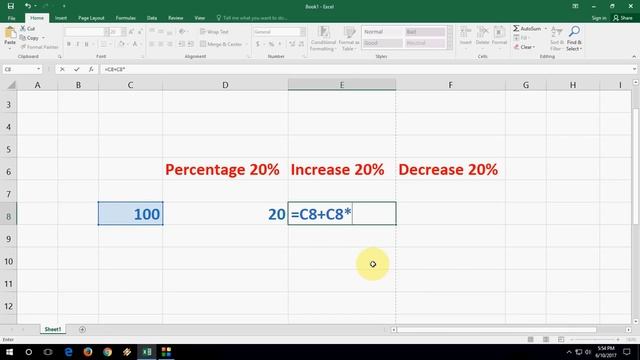Select the row 10 header

8,261
